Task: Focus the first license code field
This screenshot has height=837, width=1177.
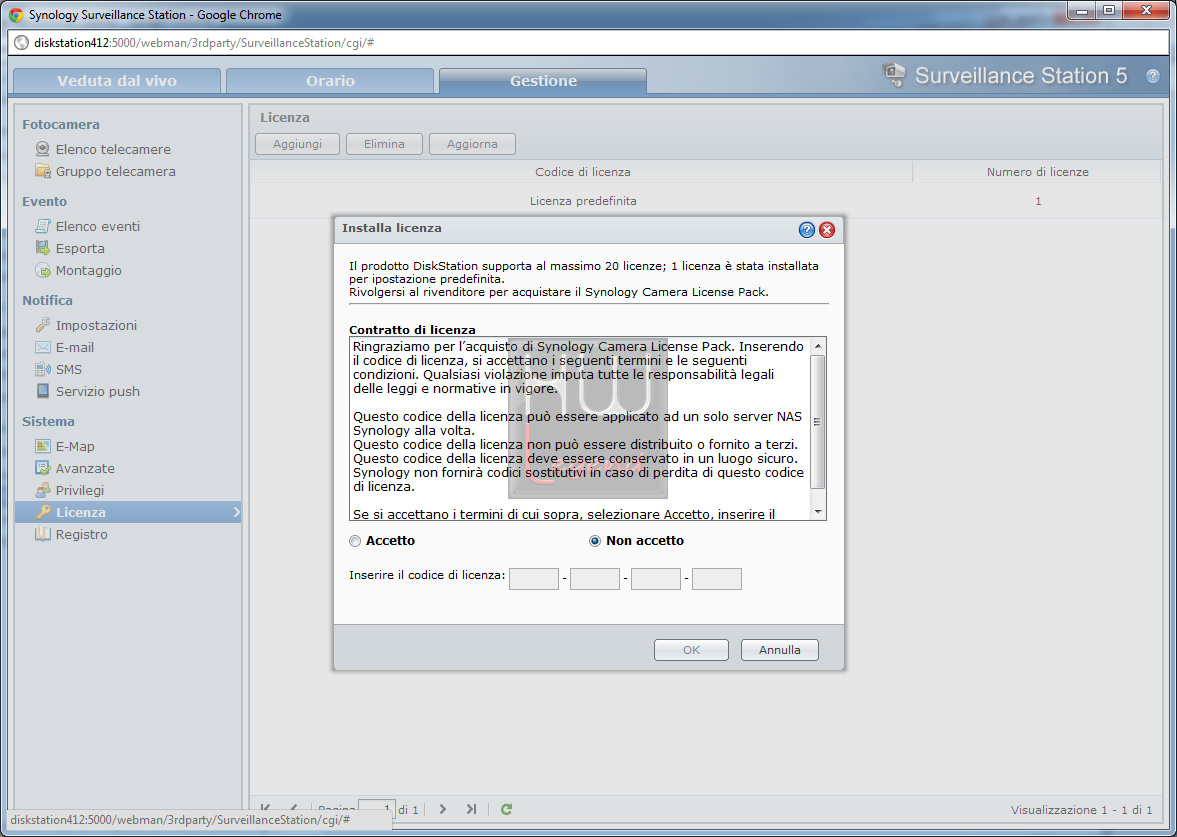Action: 534,579
